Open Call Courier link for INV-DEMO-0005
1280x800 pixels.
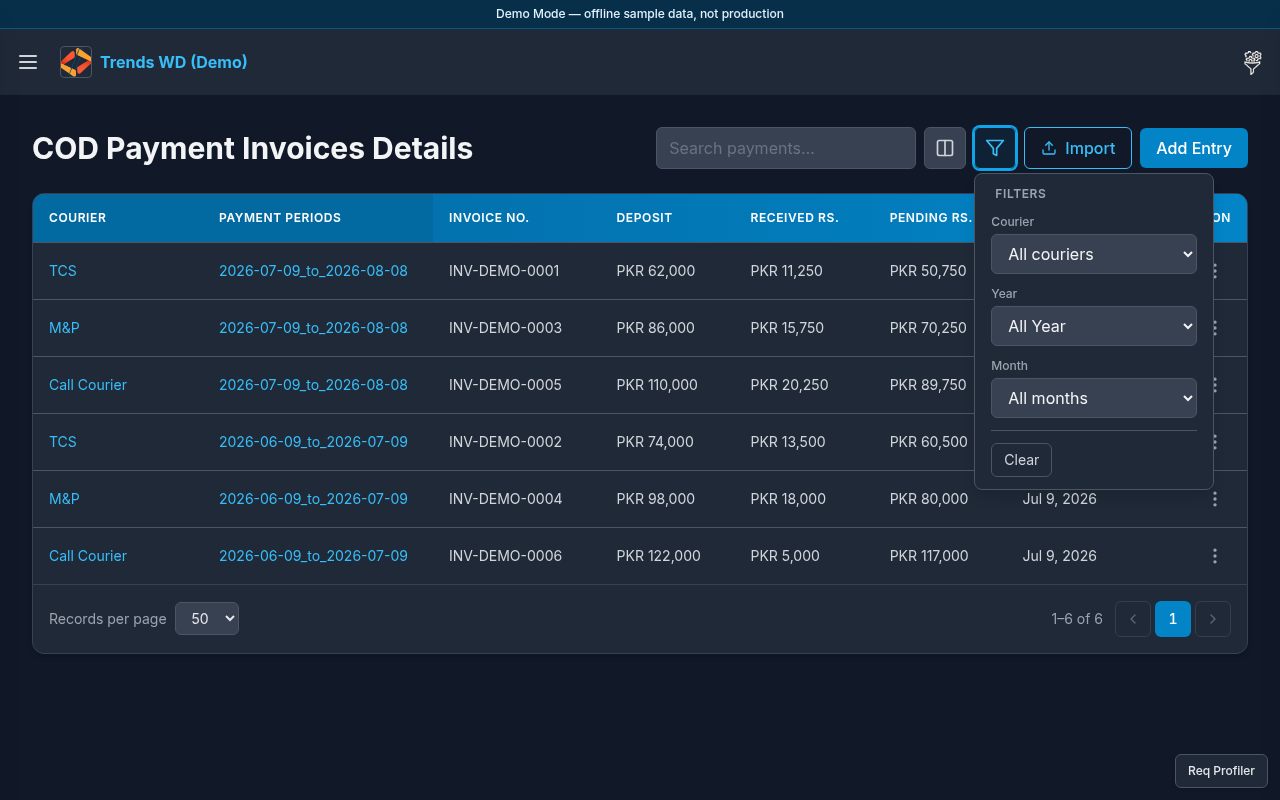coord(88,385)
